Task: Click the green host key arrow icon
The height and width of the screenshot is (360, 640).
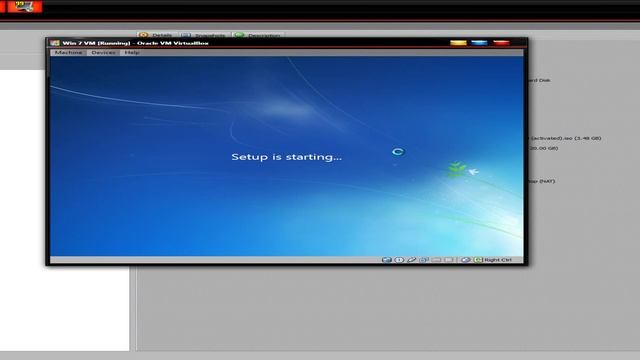Action: [478, 260]
